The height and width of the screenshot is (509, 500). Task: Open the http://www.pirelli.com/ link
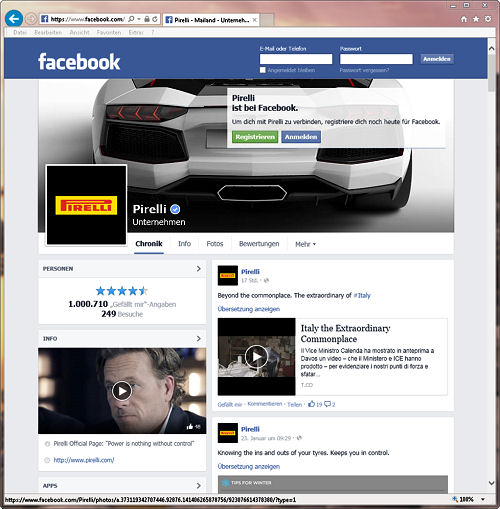84,460
